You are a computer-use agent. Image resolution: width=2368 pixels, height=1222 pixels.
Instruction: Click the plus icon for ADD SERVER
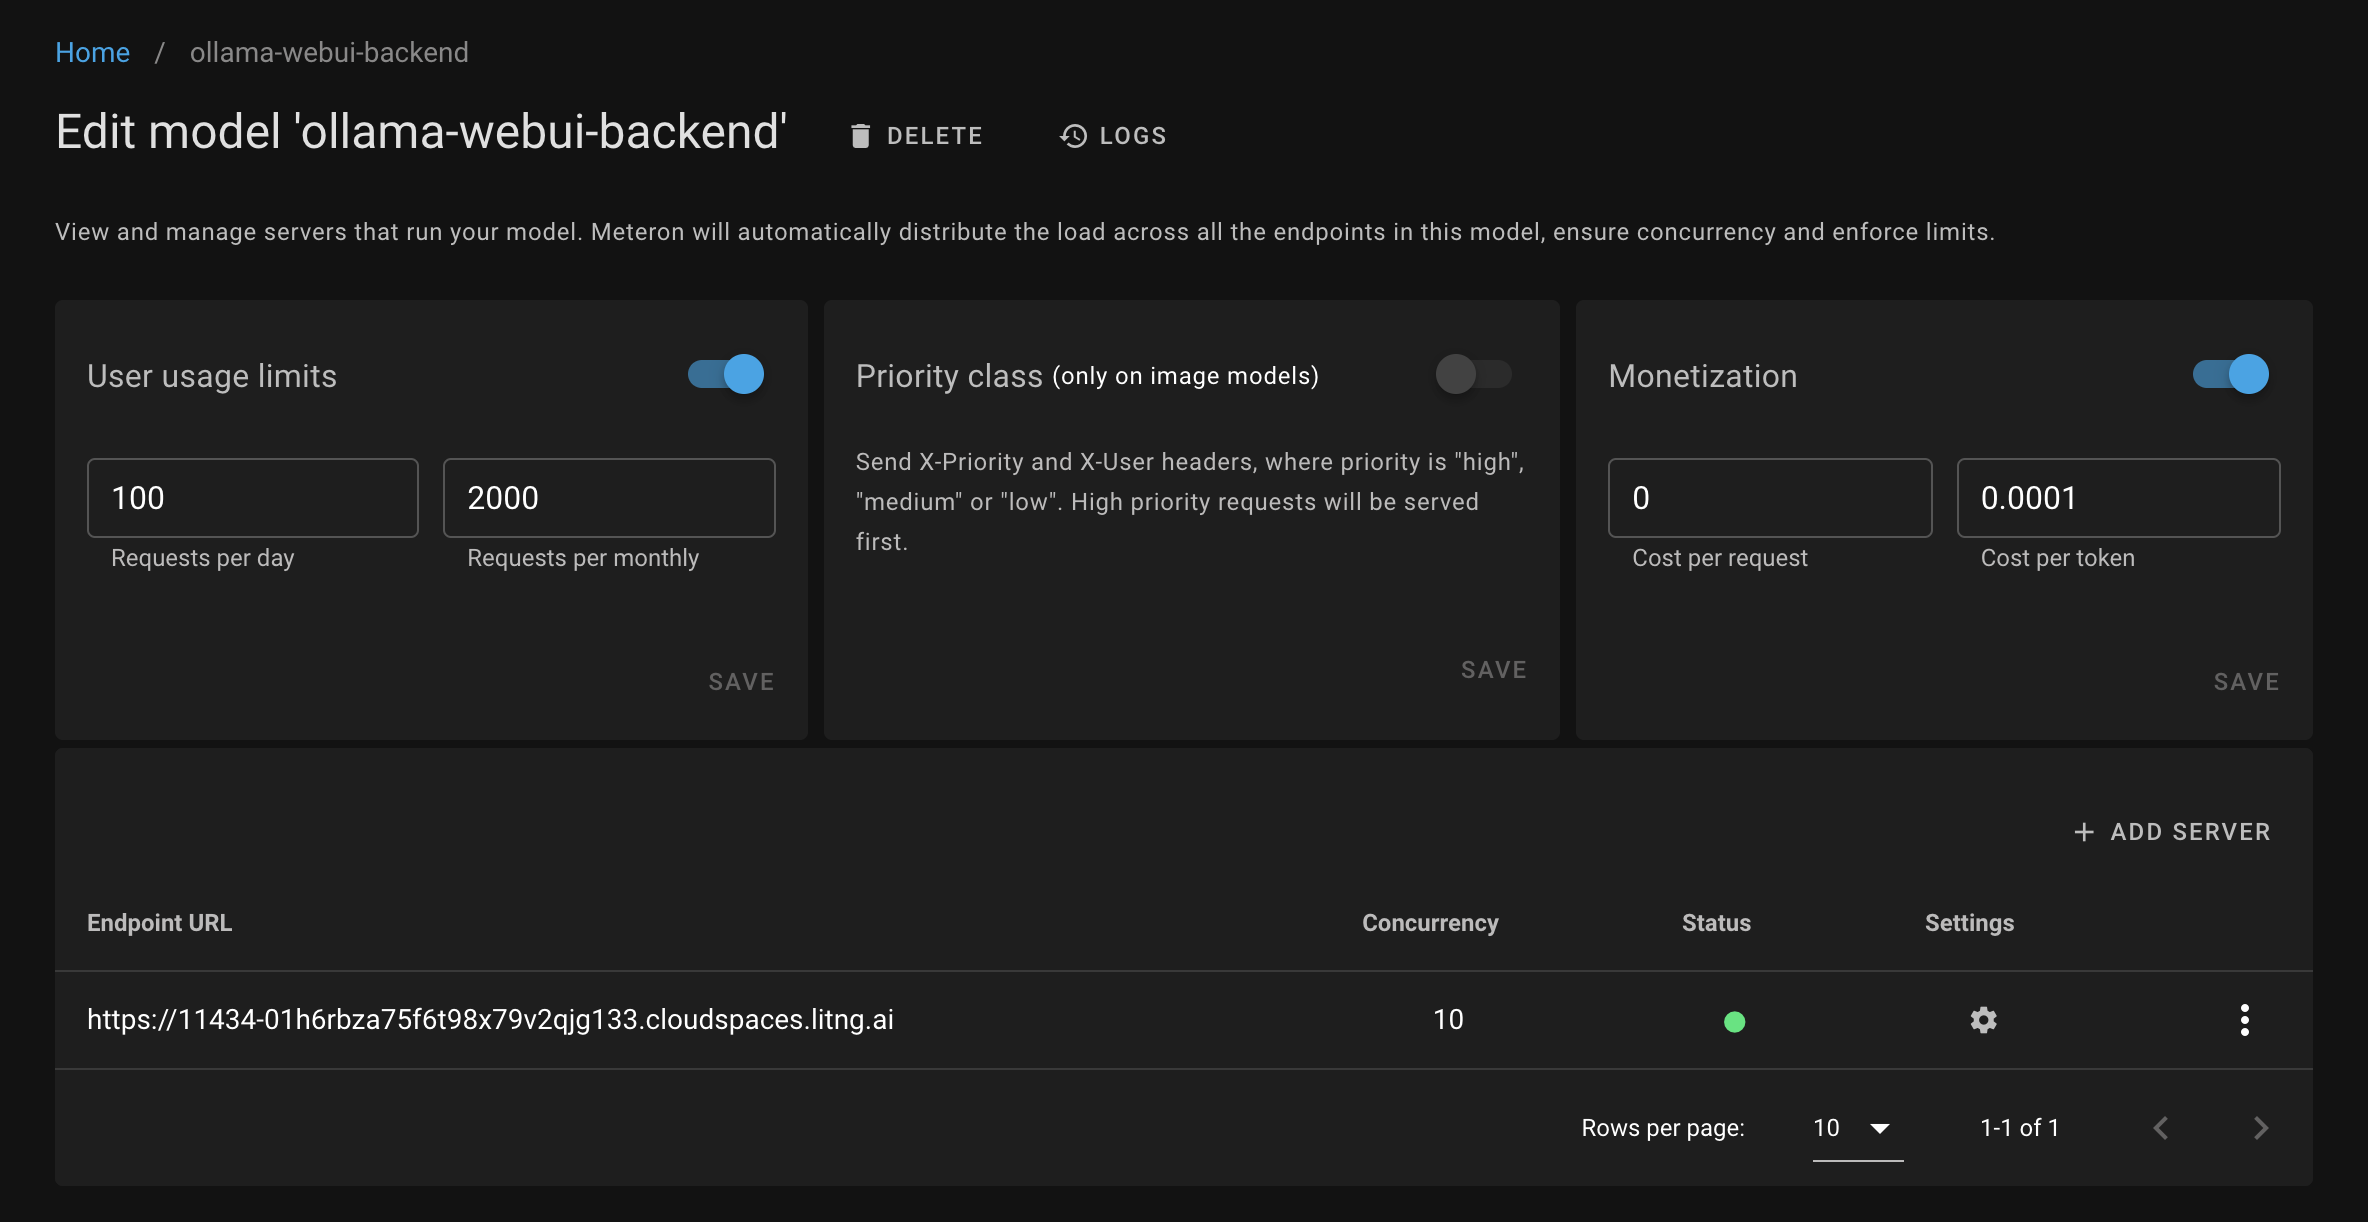2084,832
